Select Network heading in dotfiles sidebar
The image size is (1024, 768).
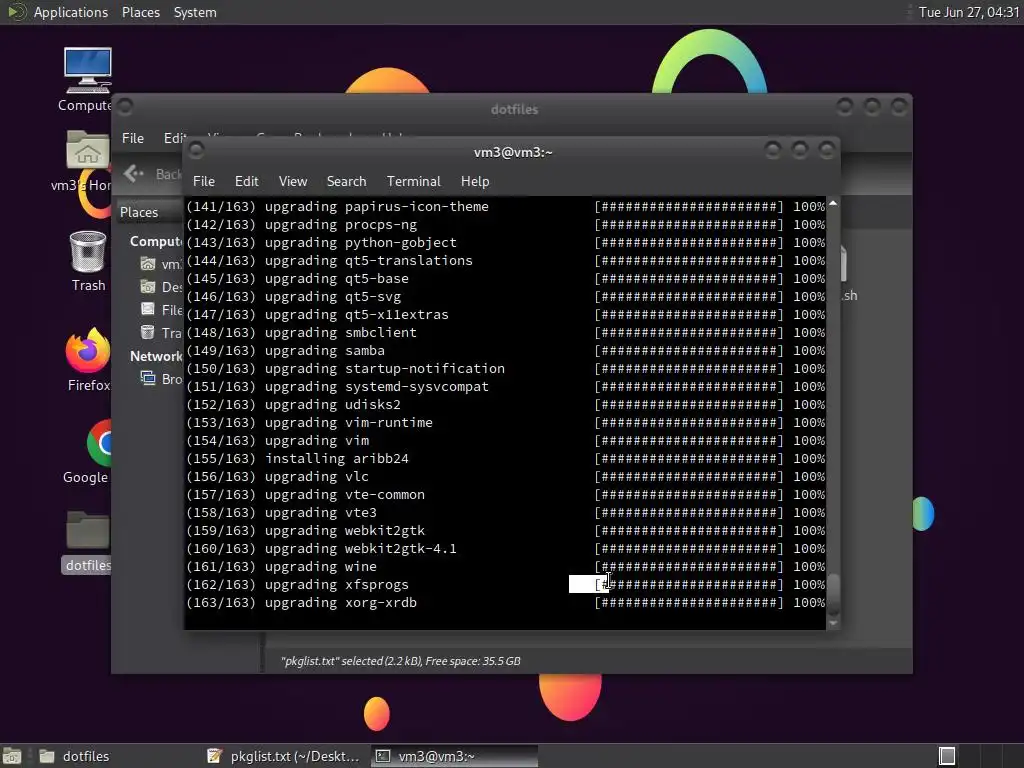pyautogui.click(x=155, y=356)
